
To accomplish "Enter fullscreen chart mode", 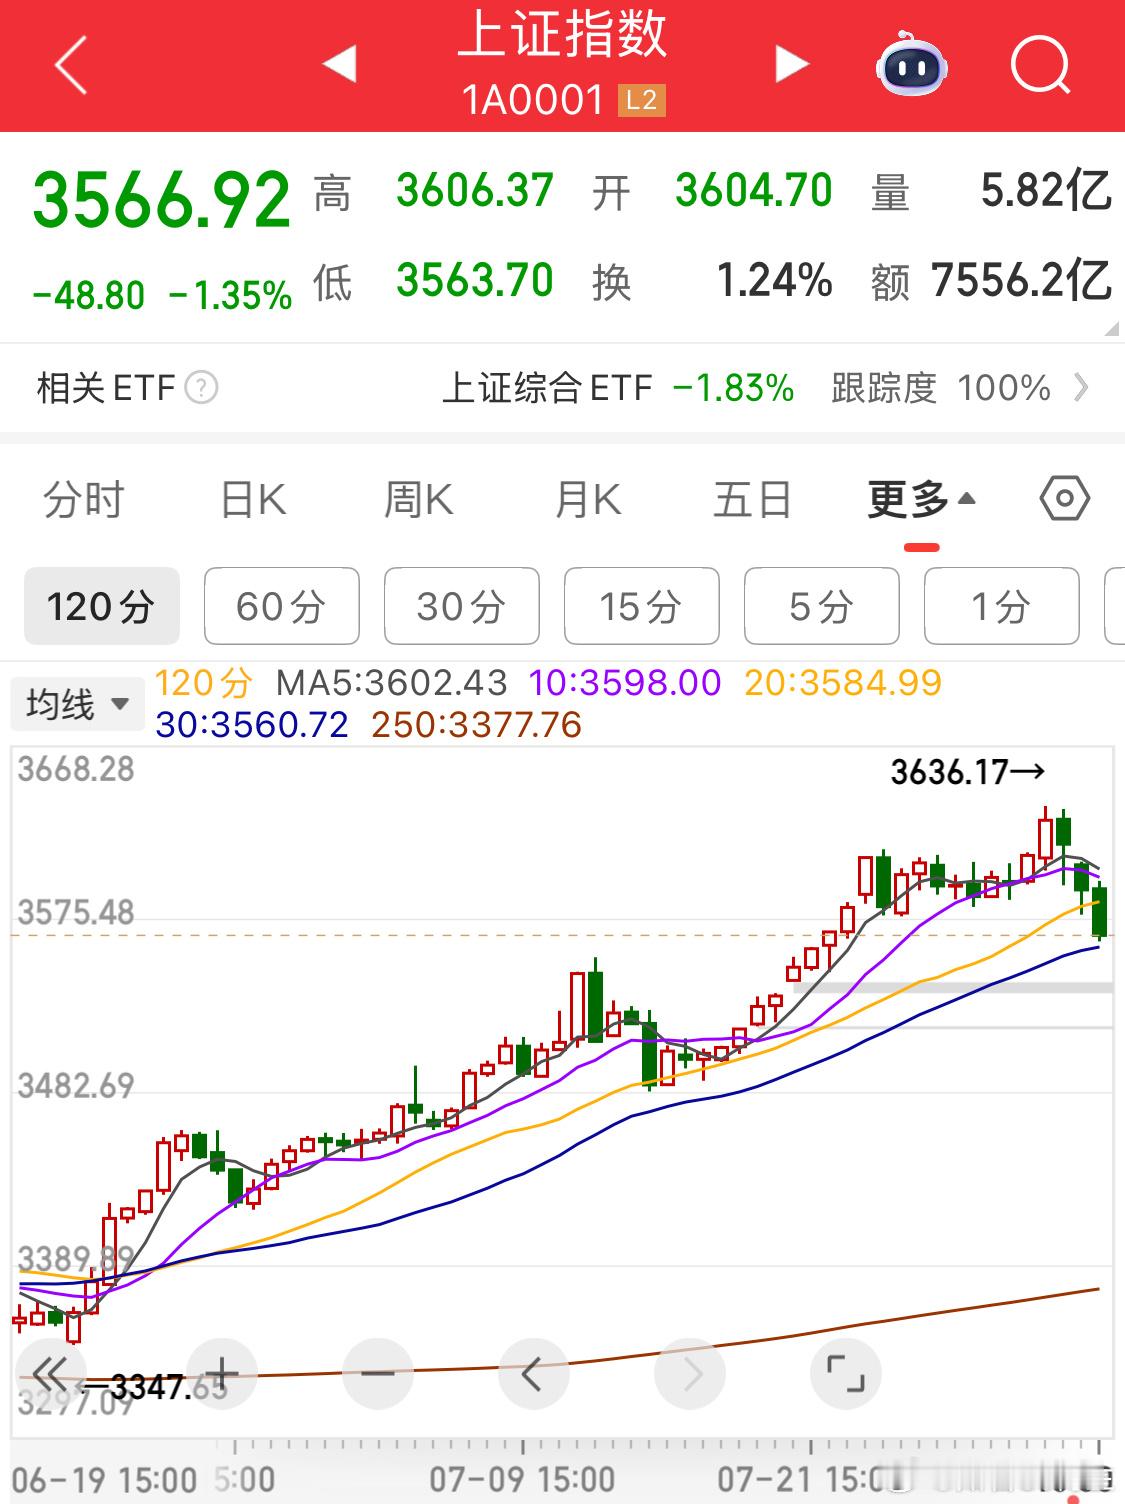I will coord(846,1374).
